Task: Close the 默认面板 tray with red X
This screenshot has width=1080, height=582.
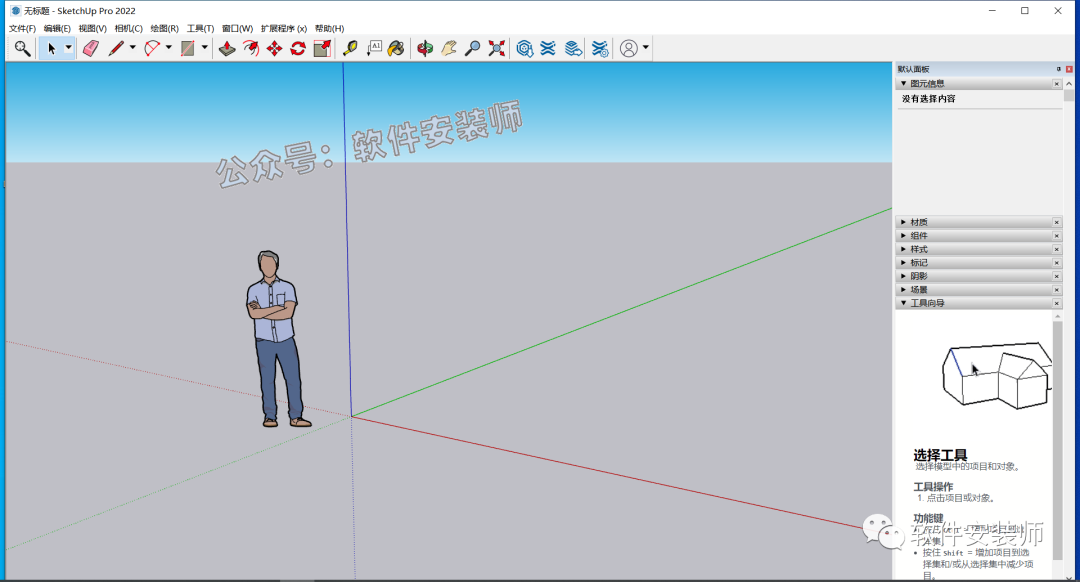Action: [x=1069, y=69]
